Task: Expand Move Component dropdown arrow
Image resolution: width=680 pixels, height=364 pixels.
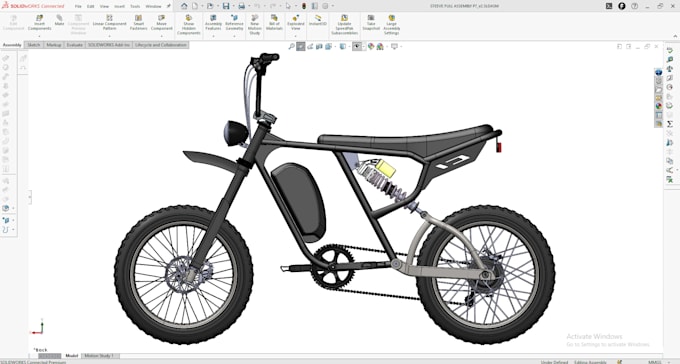Action: (161, 36)
